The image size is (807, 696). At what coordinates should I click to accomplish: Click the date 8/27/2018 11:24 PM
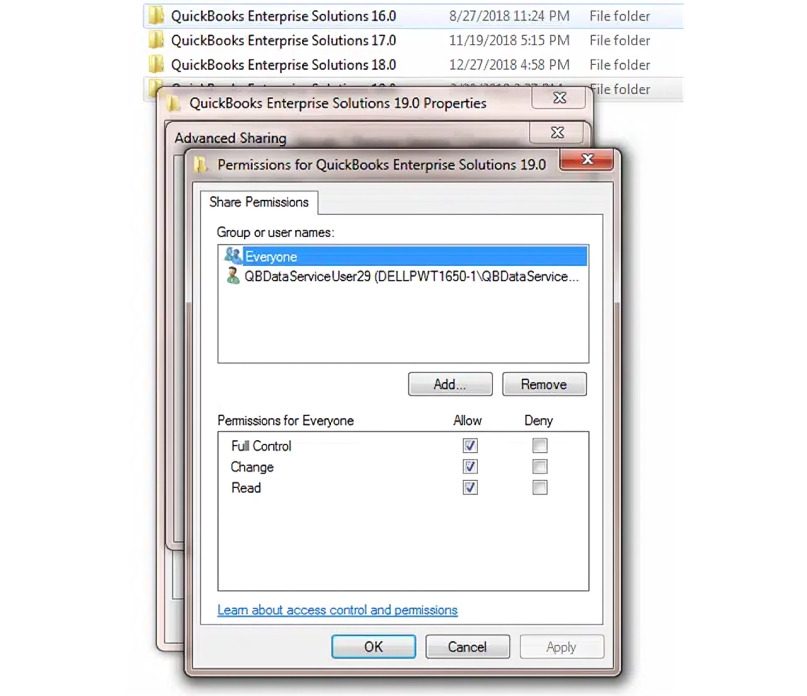(509, 16)
